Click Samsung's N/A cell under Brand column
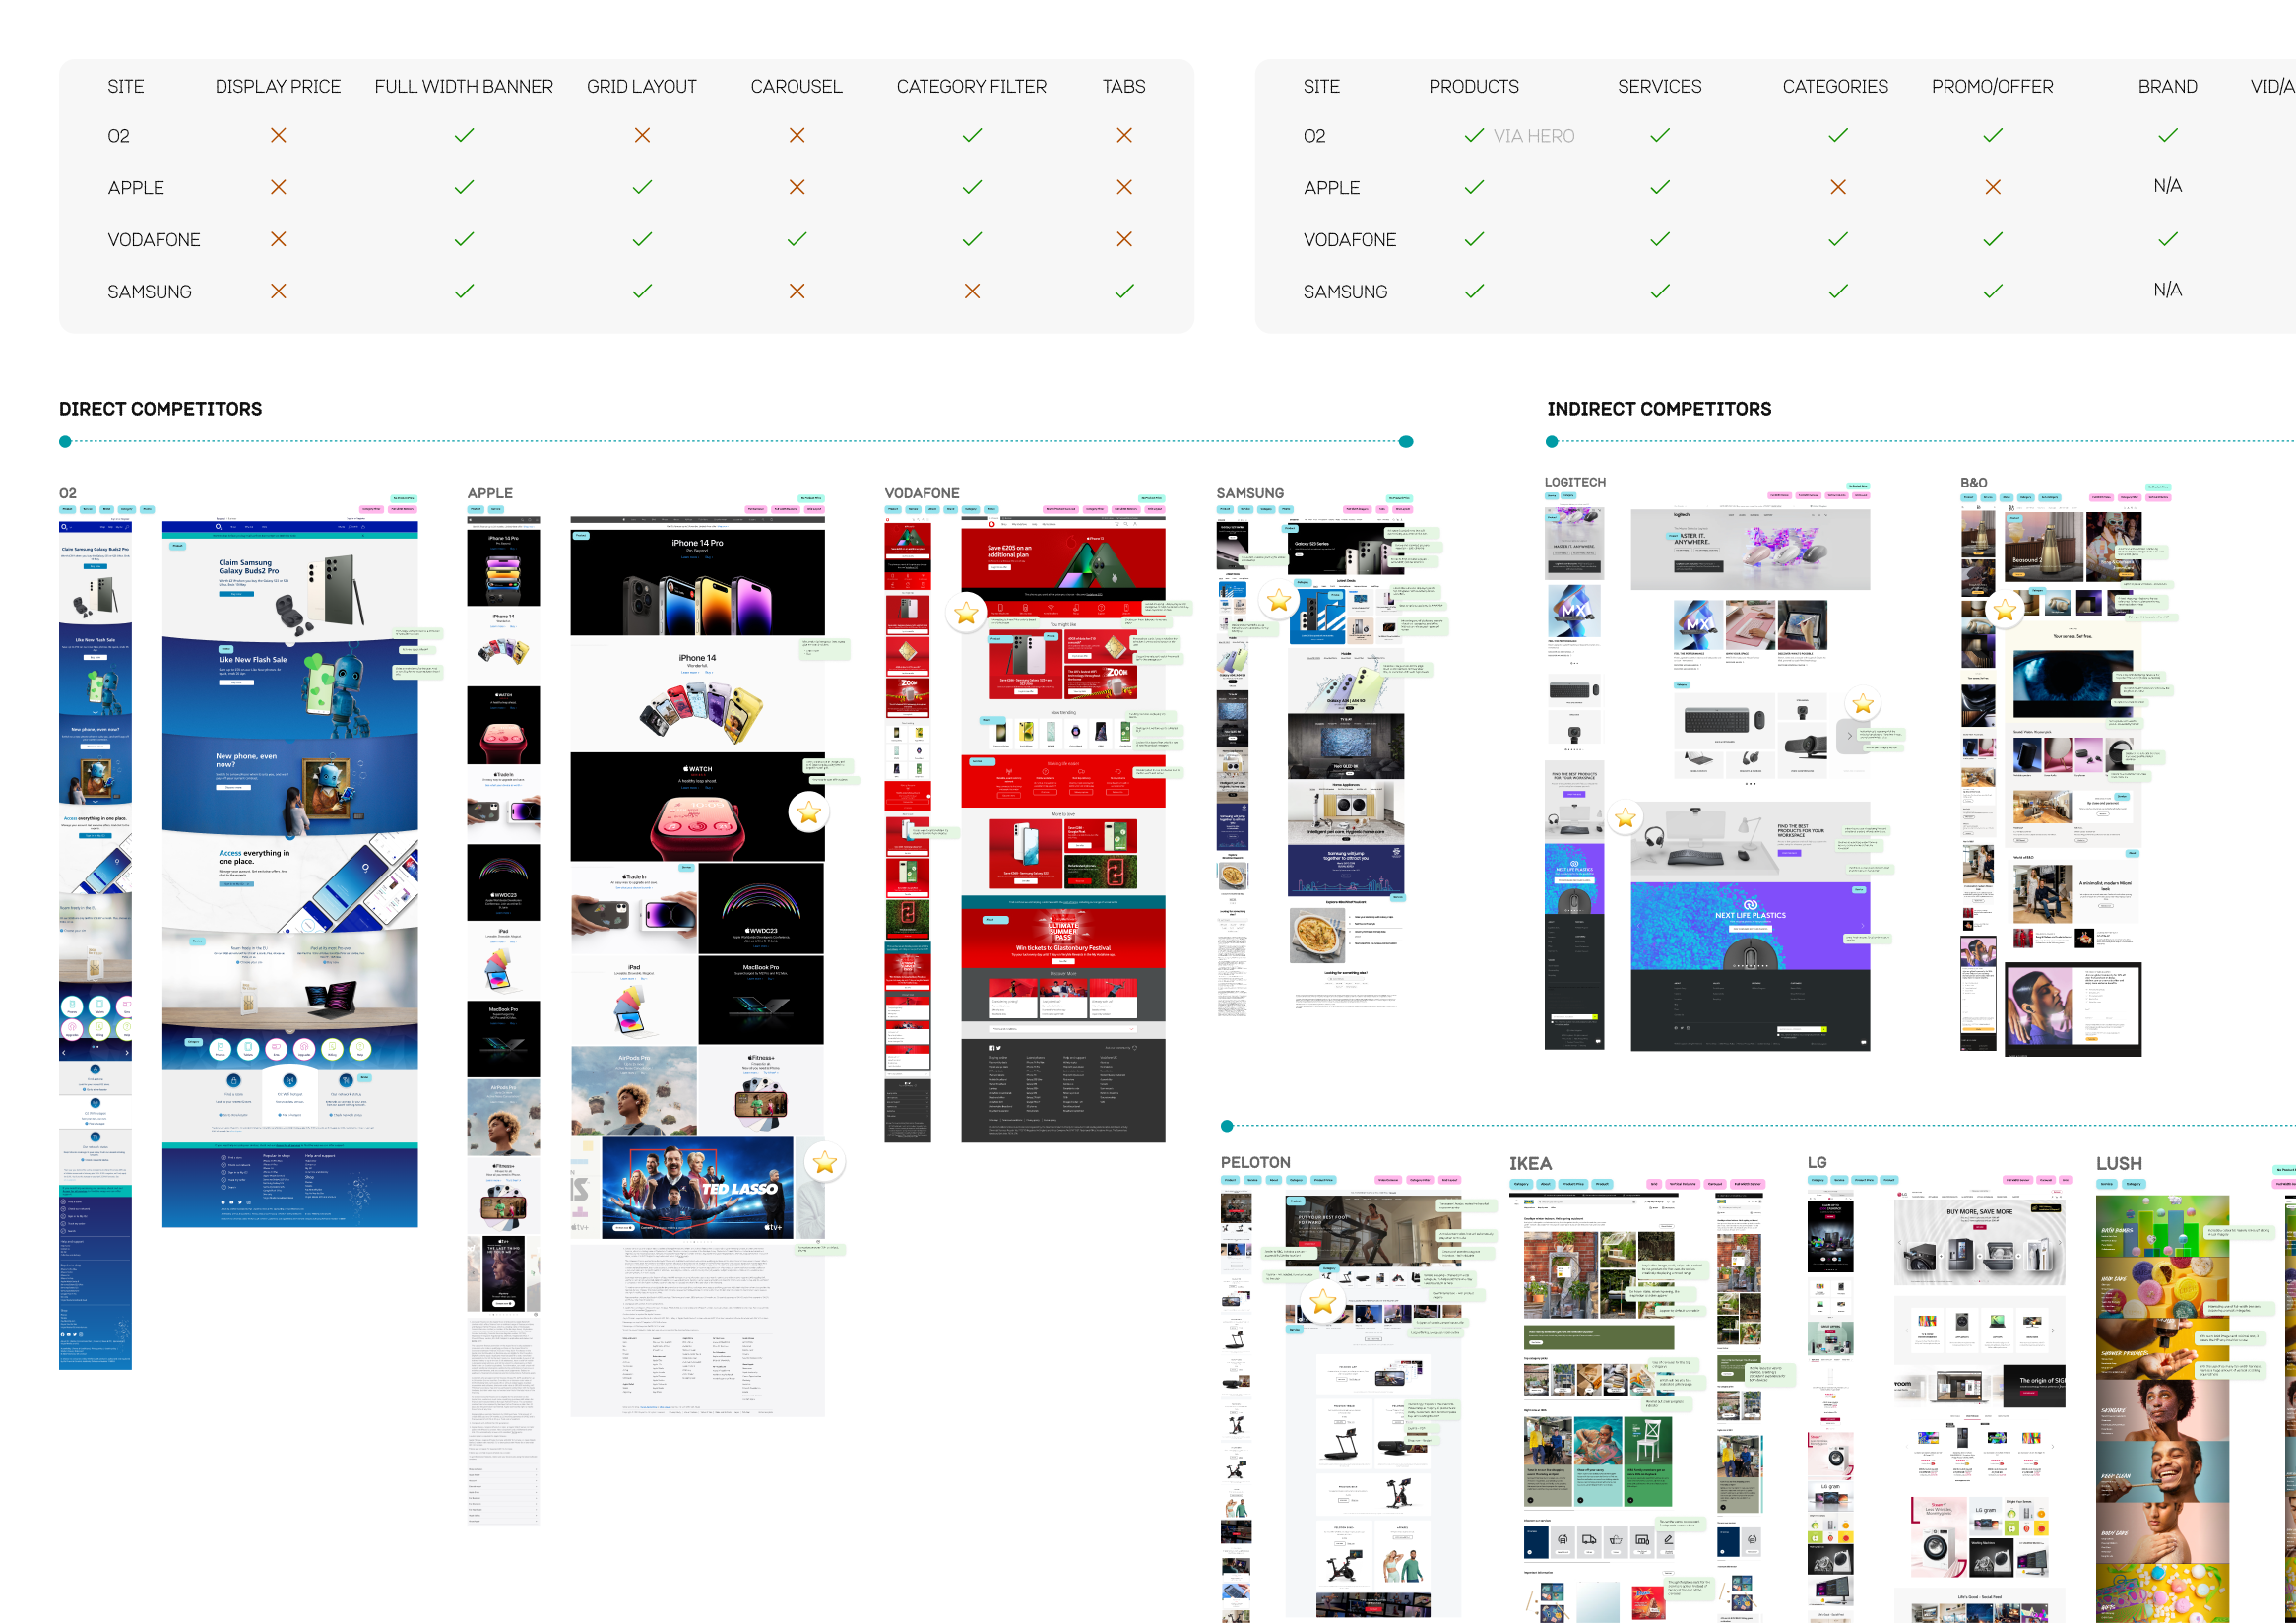Screen dimensions: 2296x1623 click(x=2167, y=290)
